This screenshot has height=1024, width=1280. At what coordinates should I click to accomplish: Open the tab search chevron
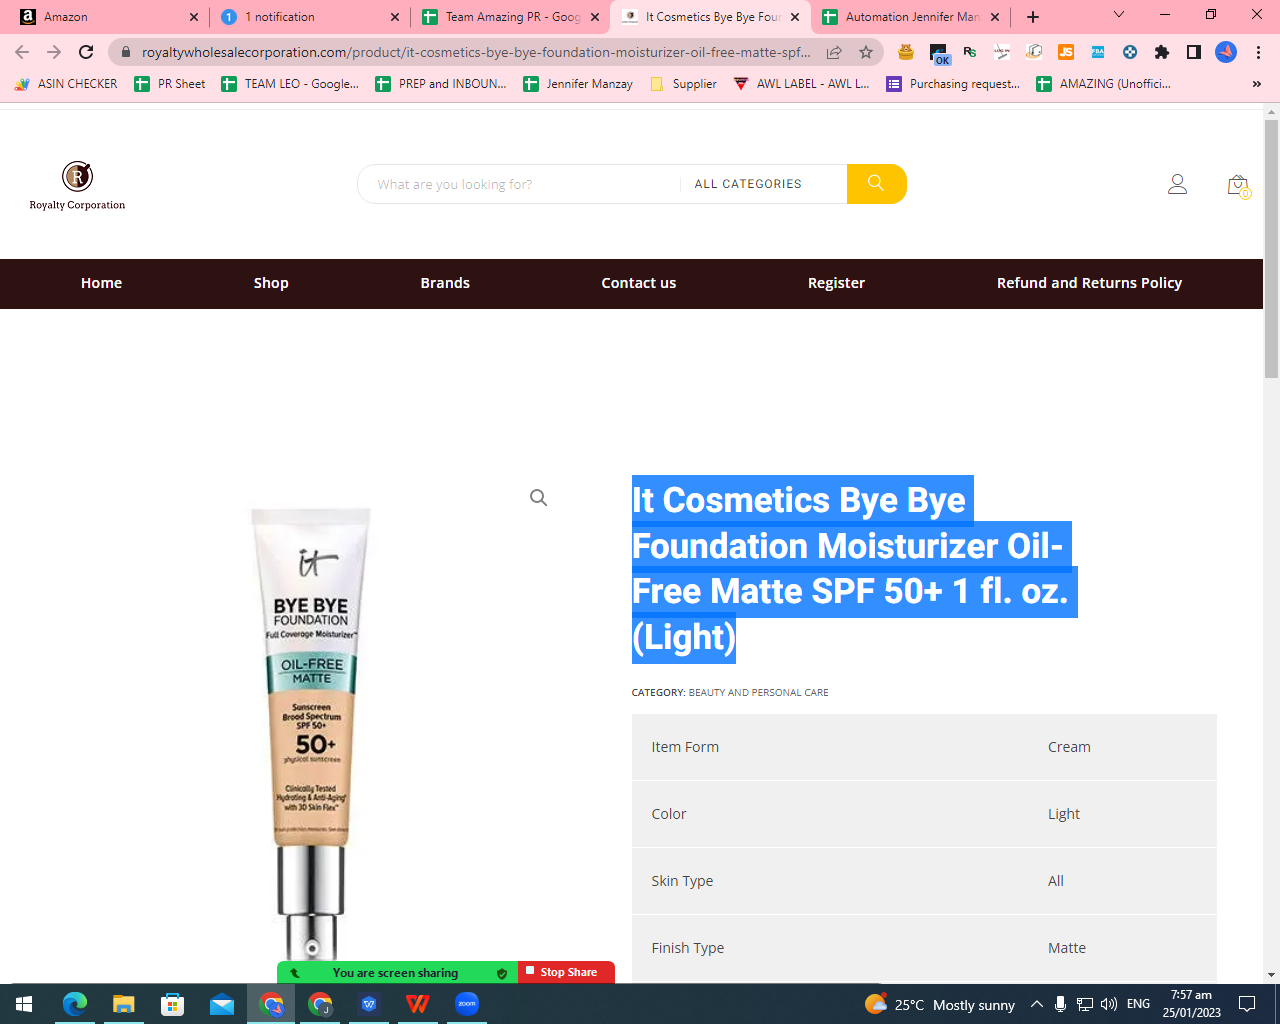[1119, 15]
